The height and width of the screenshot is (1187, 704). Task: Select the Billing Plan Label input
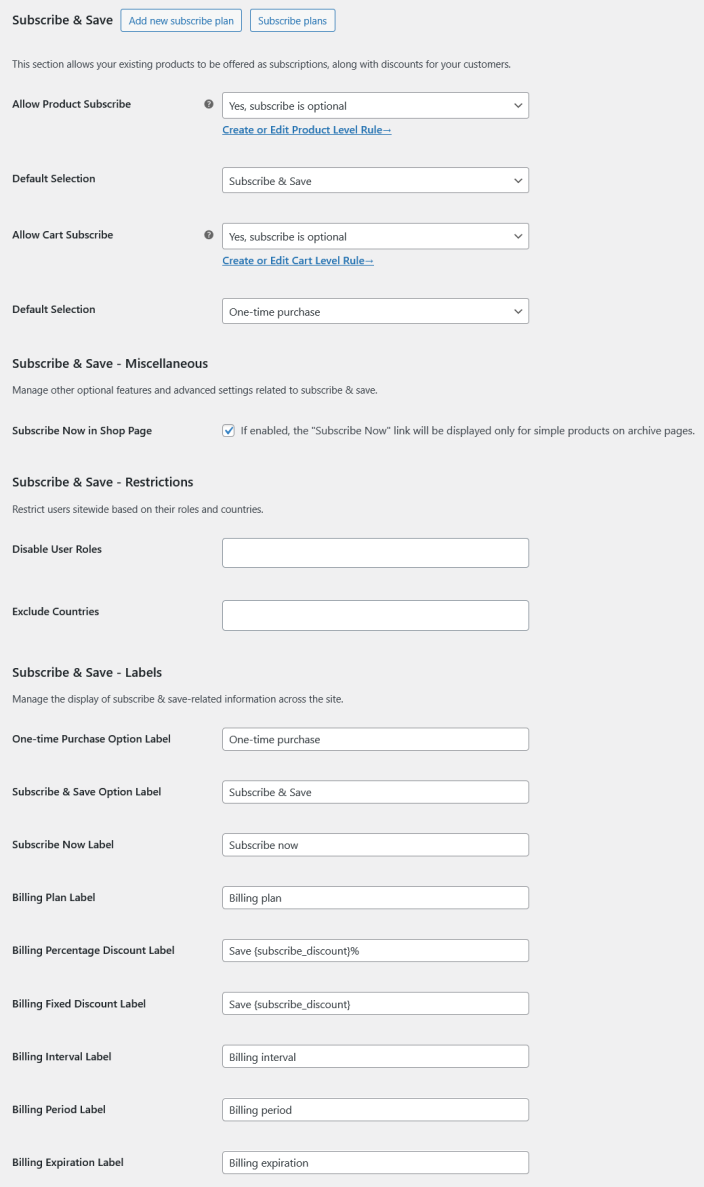[x=375, y=898]
